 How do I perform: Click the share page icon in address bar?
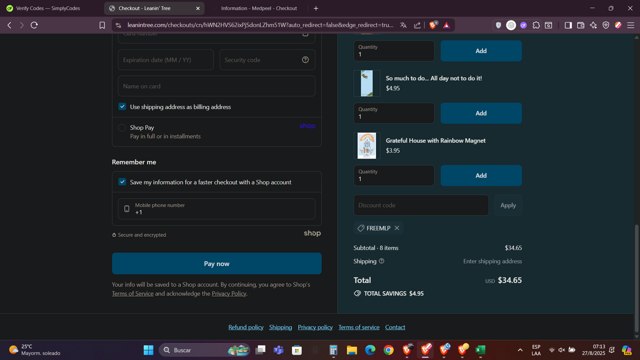(417, 25)
